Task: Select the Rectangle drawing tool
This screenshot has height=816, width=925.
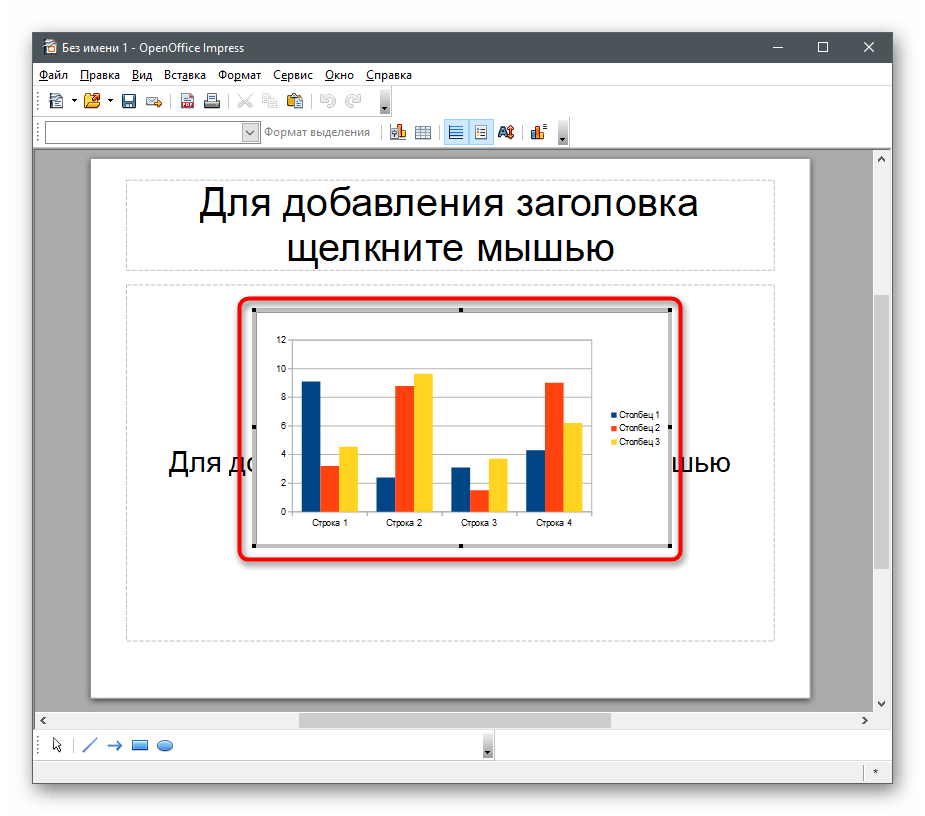Action: click(x=140, y=745)
